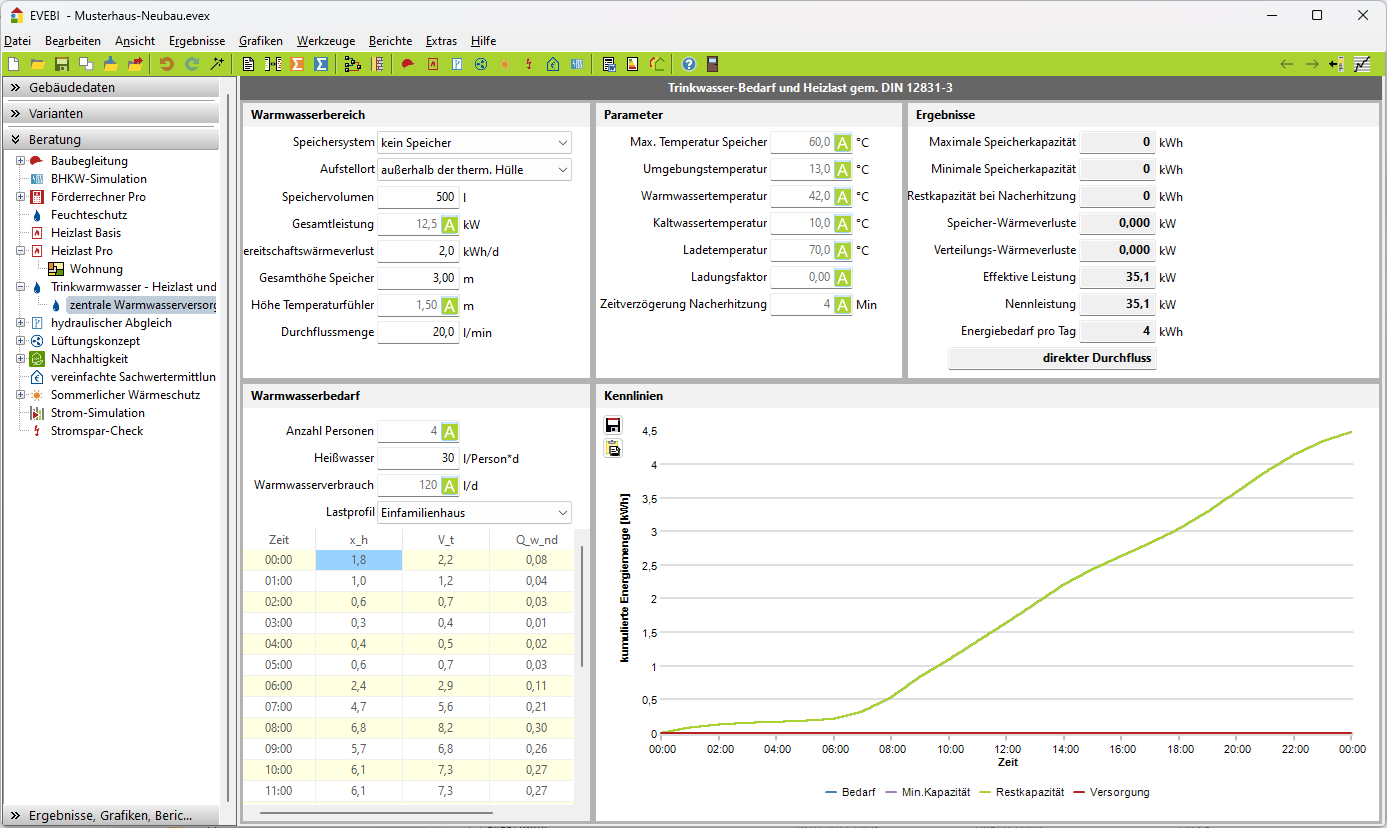This screenshot has width=1387, height=828.
Task: Save the Kennlinien chart with the floppy icon
Action: [613, 426]
